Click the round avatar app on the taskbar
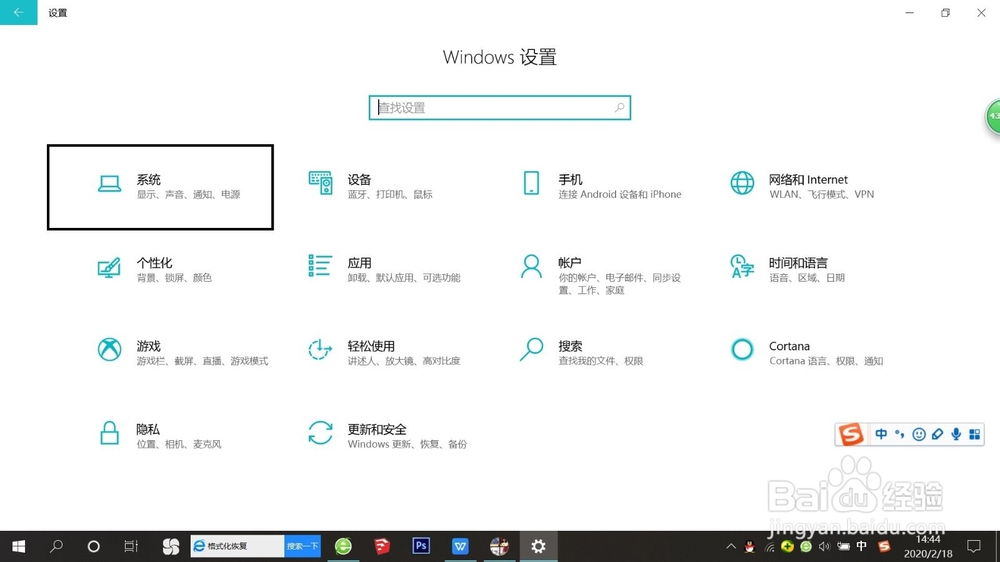Screen dimensions: 1000x562 [x=499, y=546]
